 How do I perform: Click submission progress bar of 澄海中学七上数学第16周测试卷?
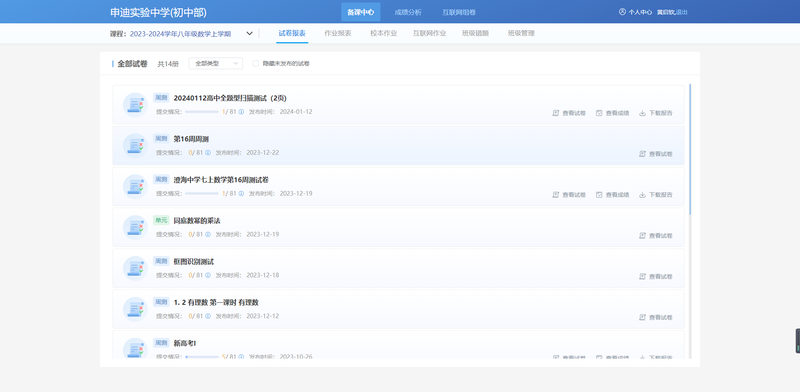tap(202, 193)
